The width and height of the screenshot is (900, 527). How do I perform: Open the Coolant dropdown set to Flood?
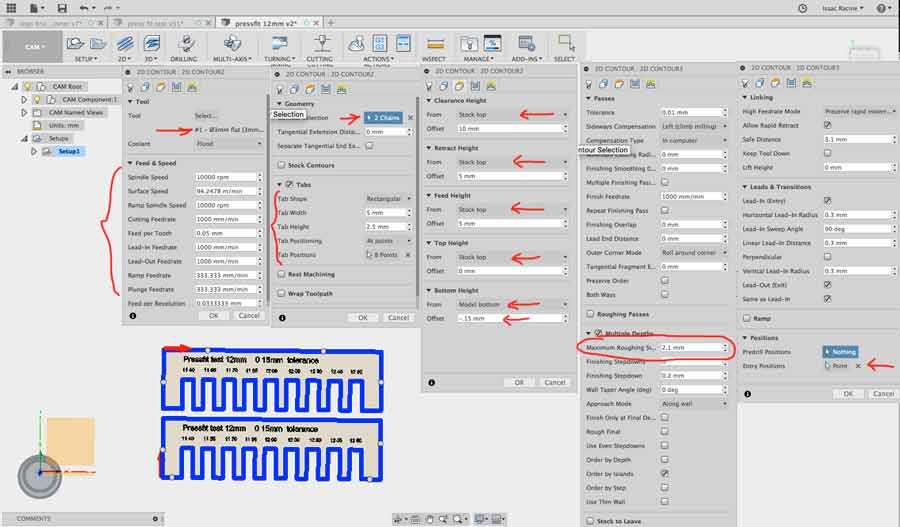[x=229, y=143]
